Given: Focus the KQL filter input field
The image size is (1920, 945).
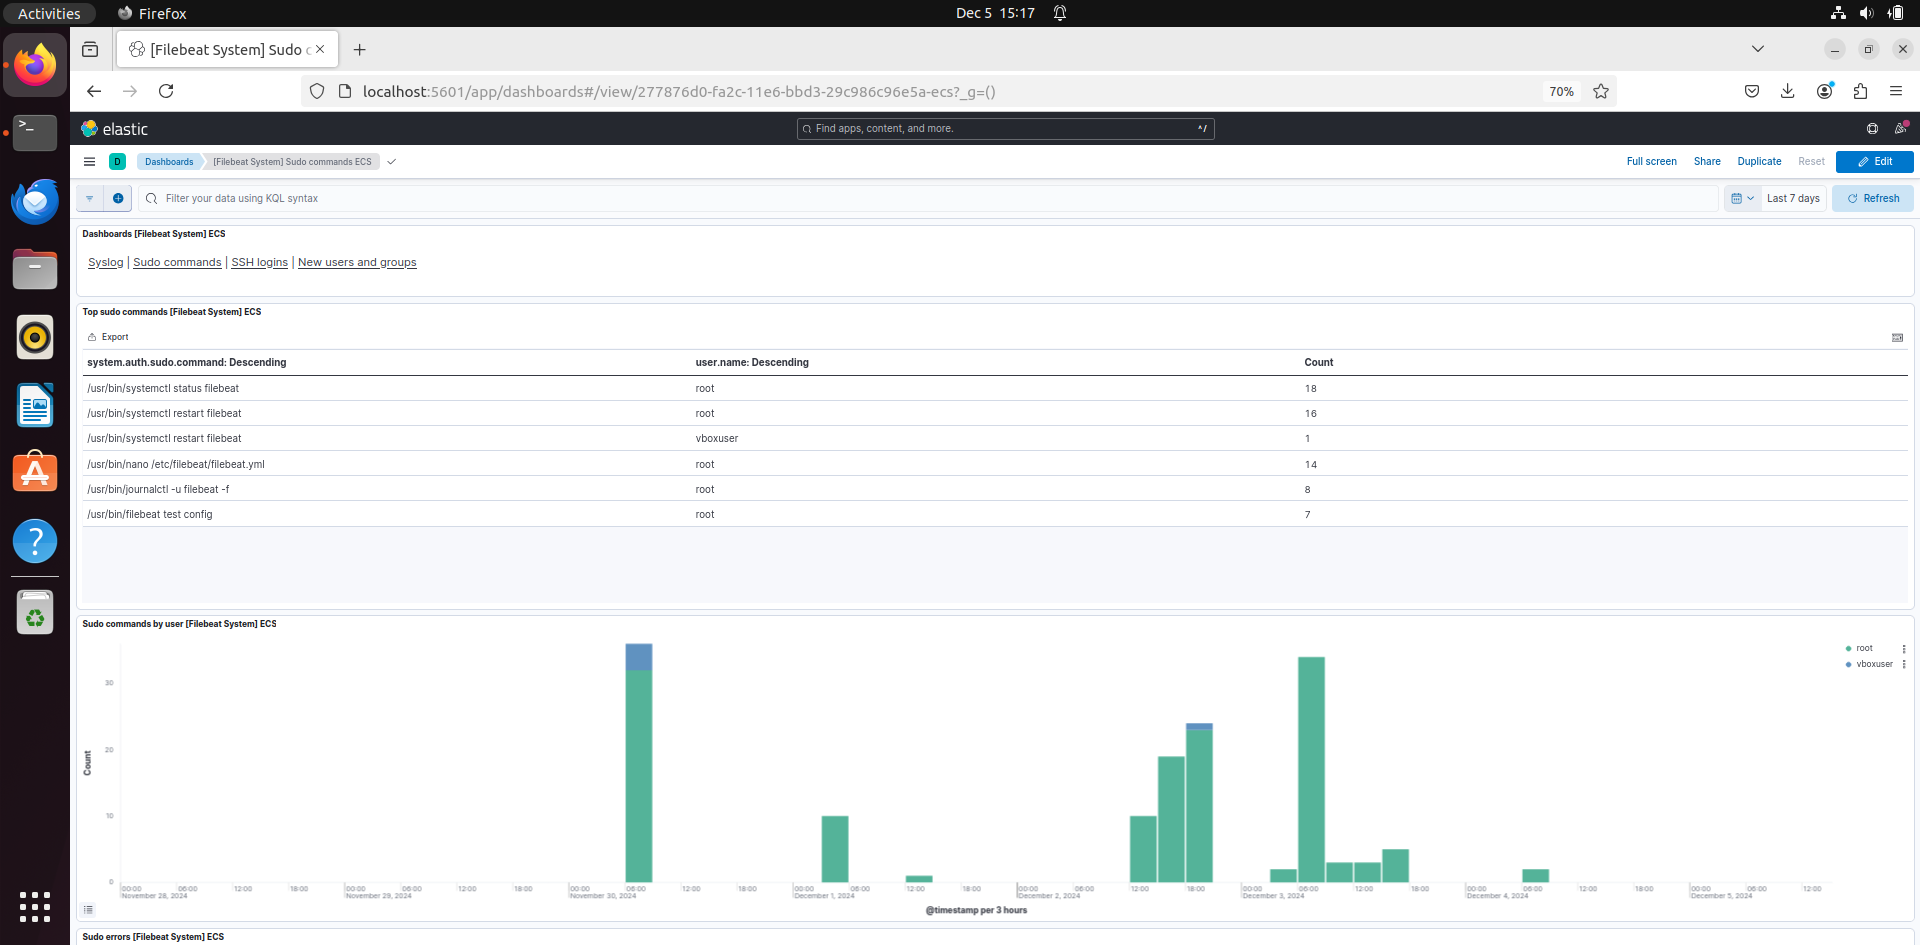Looking at the screenshot, I should click(928, 198).
